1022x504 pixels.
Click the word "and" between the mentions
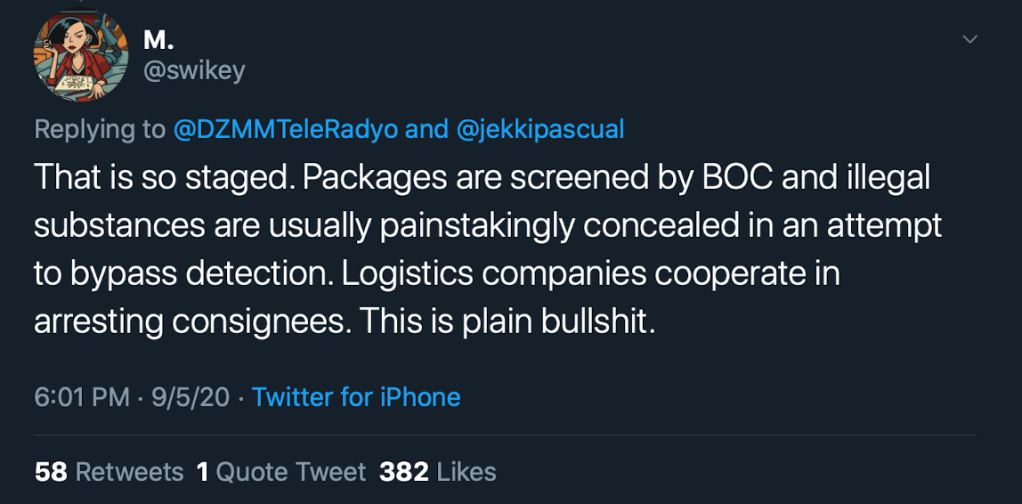click(x=427, y=129)
